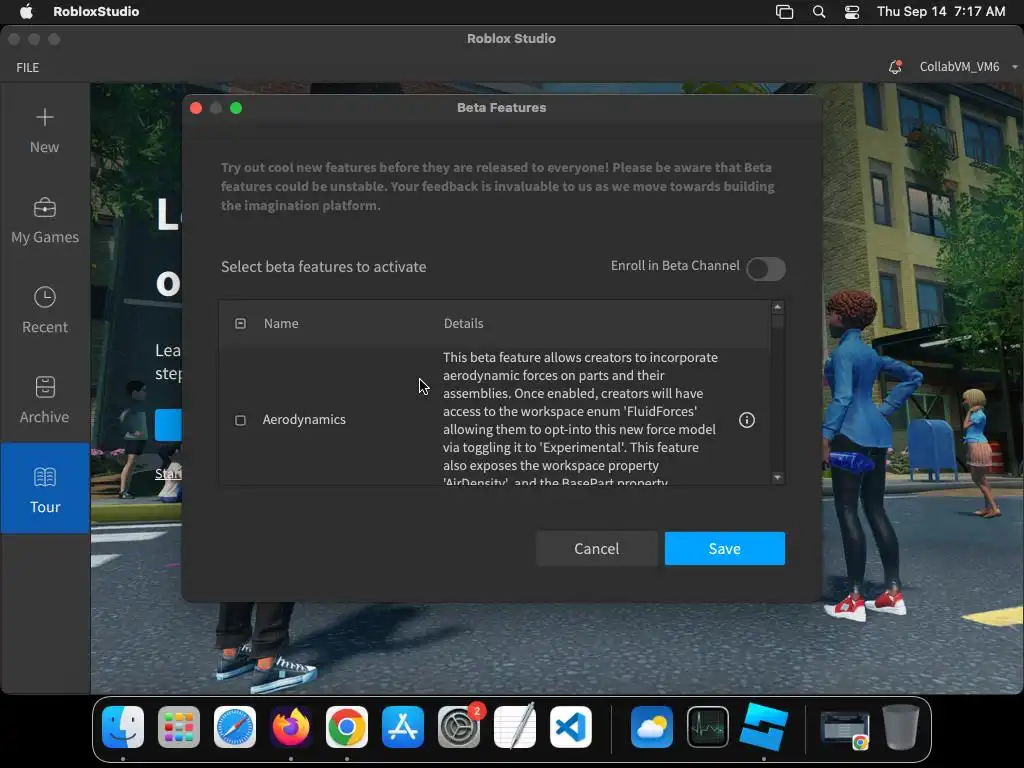Click the Aerodynamics feature name

[304, 419]
